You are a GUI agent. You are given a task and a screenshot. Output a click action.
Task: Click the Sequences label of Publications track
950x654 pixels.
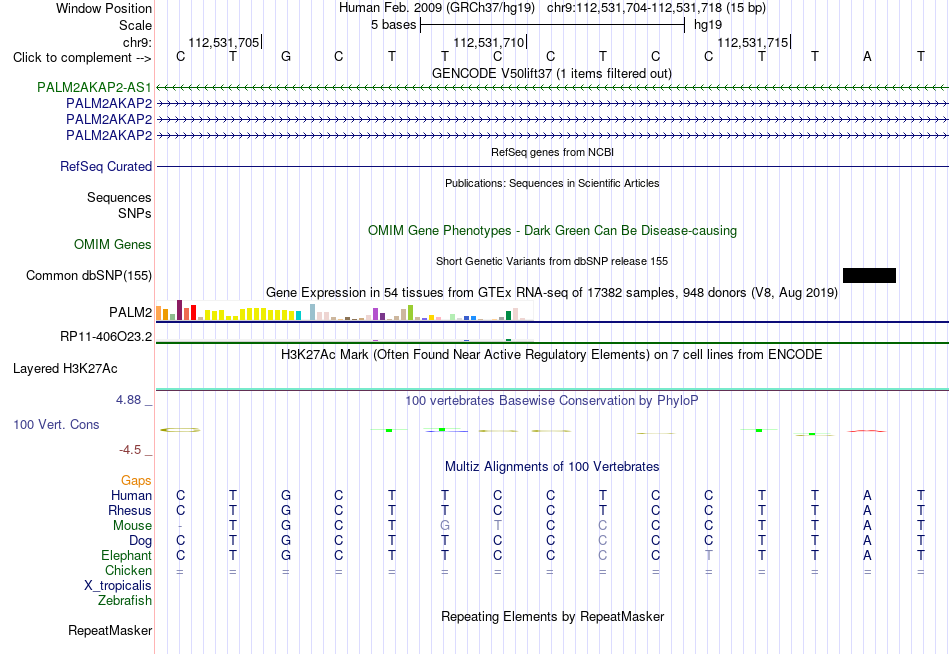(x=119, y=198)
